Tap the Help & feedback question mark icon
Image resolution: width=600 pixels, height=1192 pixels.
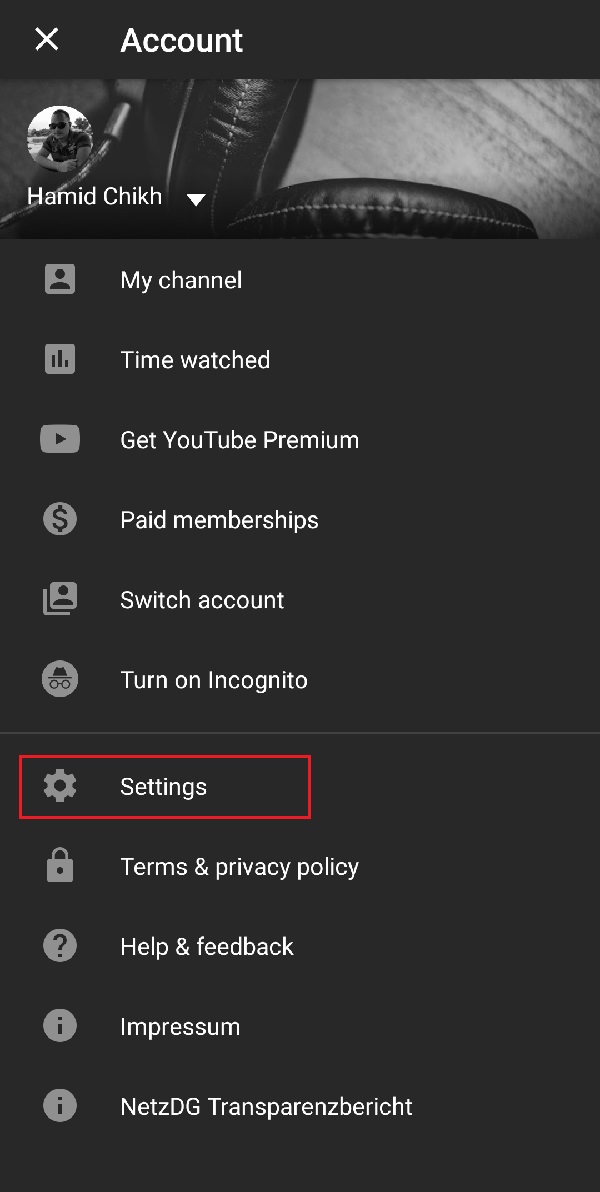(59, 945)
